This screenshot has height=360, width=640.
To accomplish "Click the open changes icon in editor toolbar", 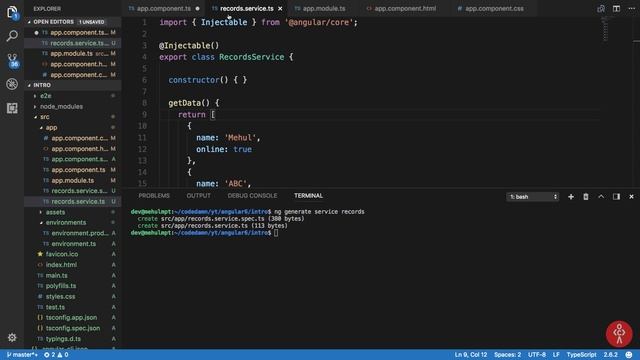I will click(601, 8).
